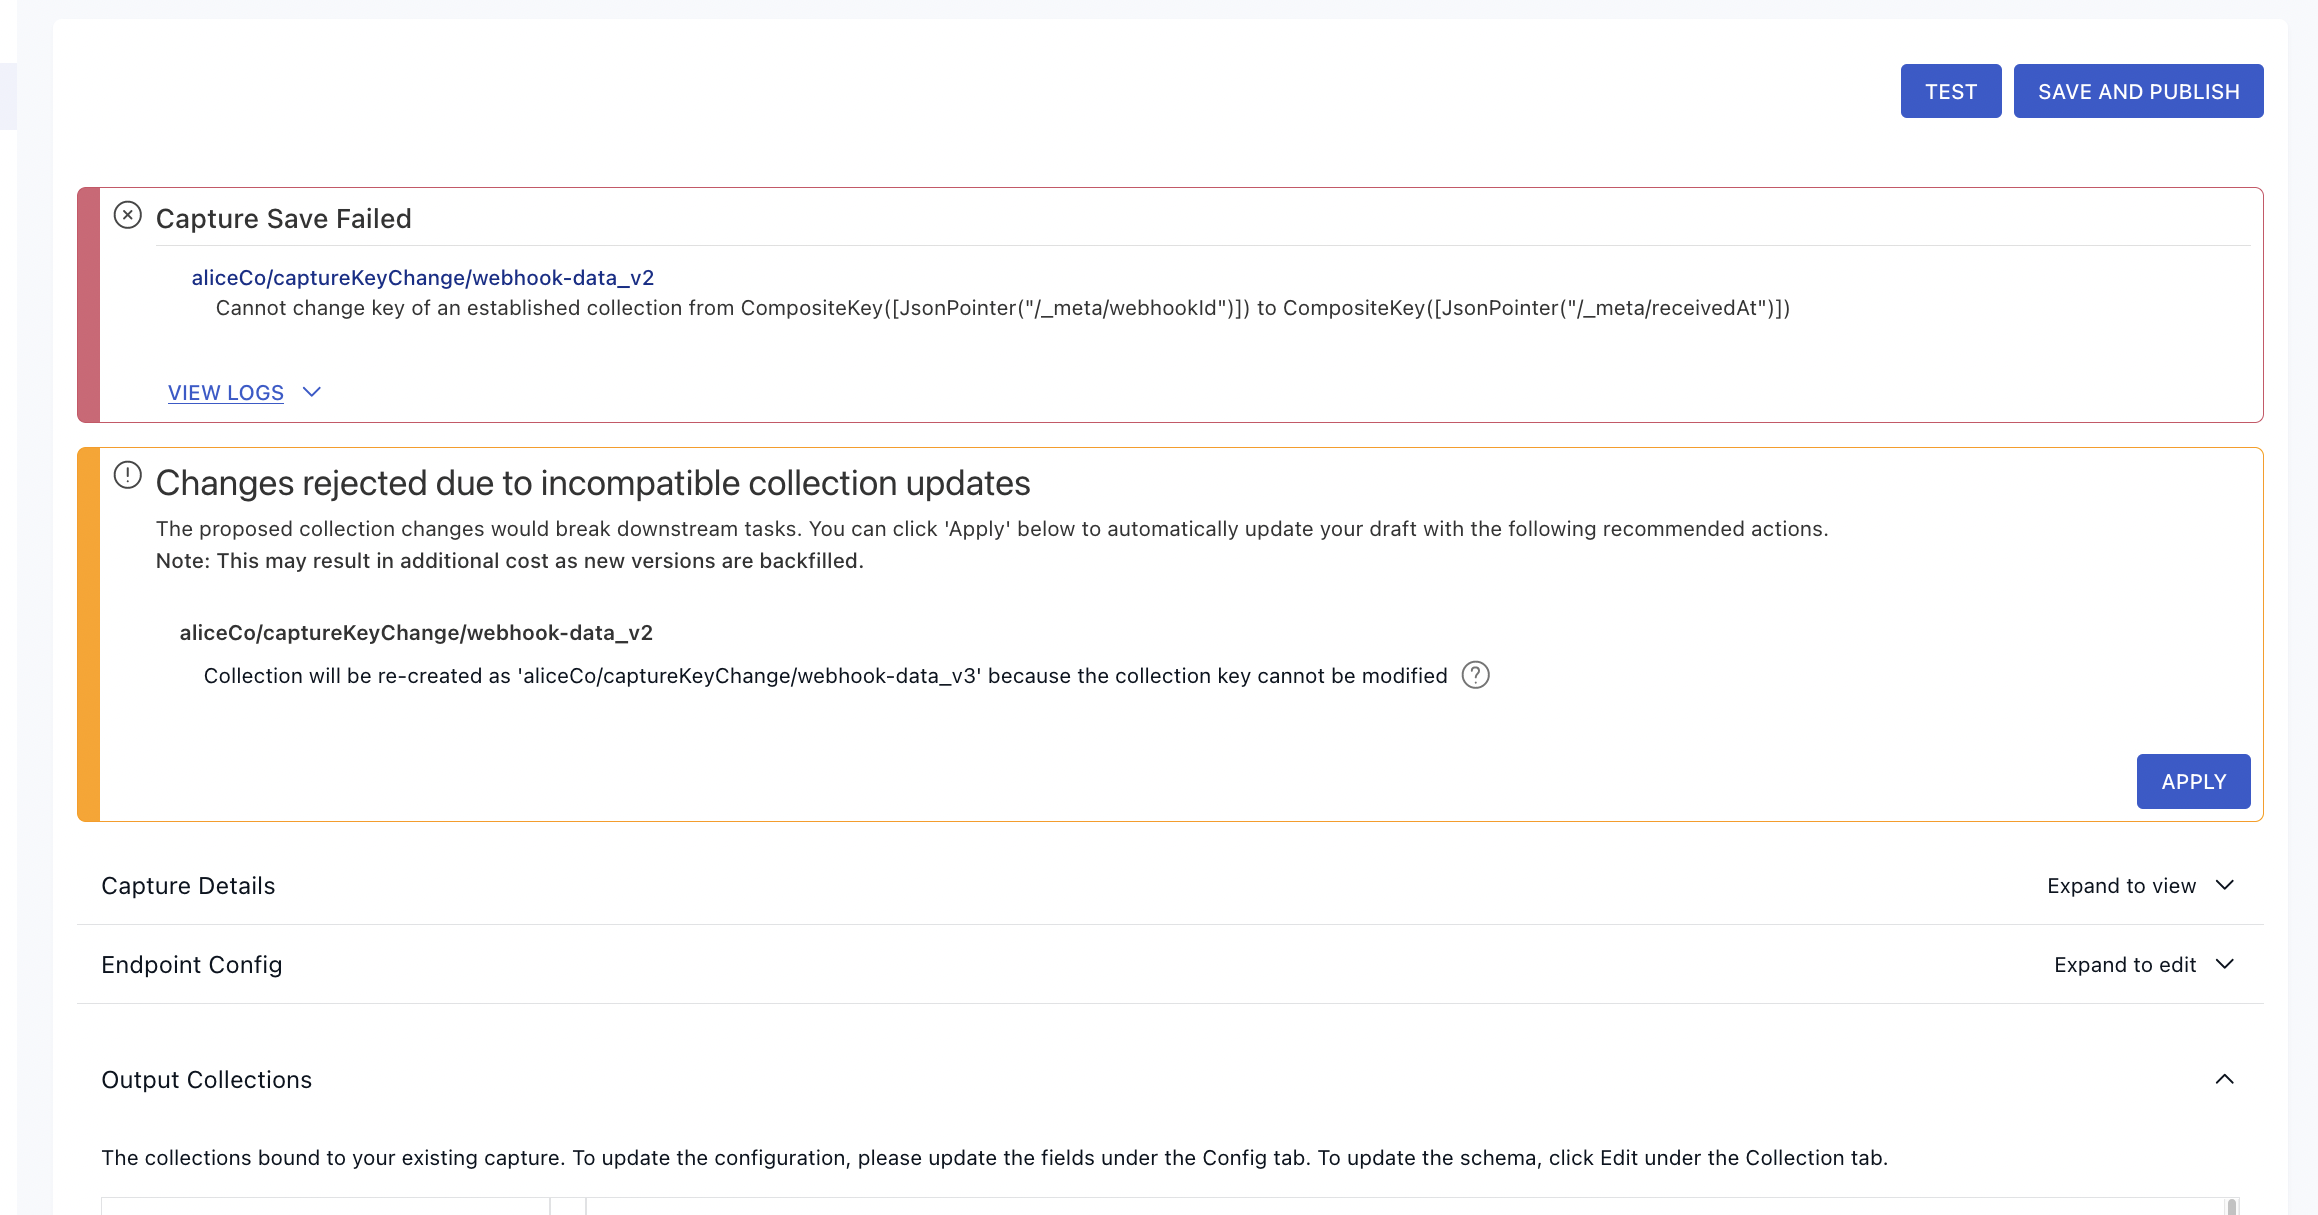2318x1215 pixels.
Task: Click the error X icon beside Capture Save Failed
Action: 127,215
